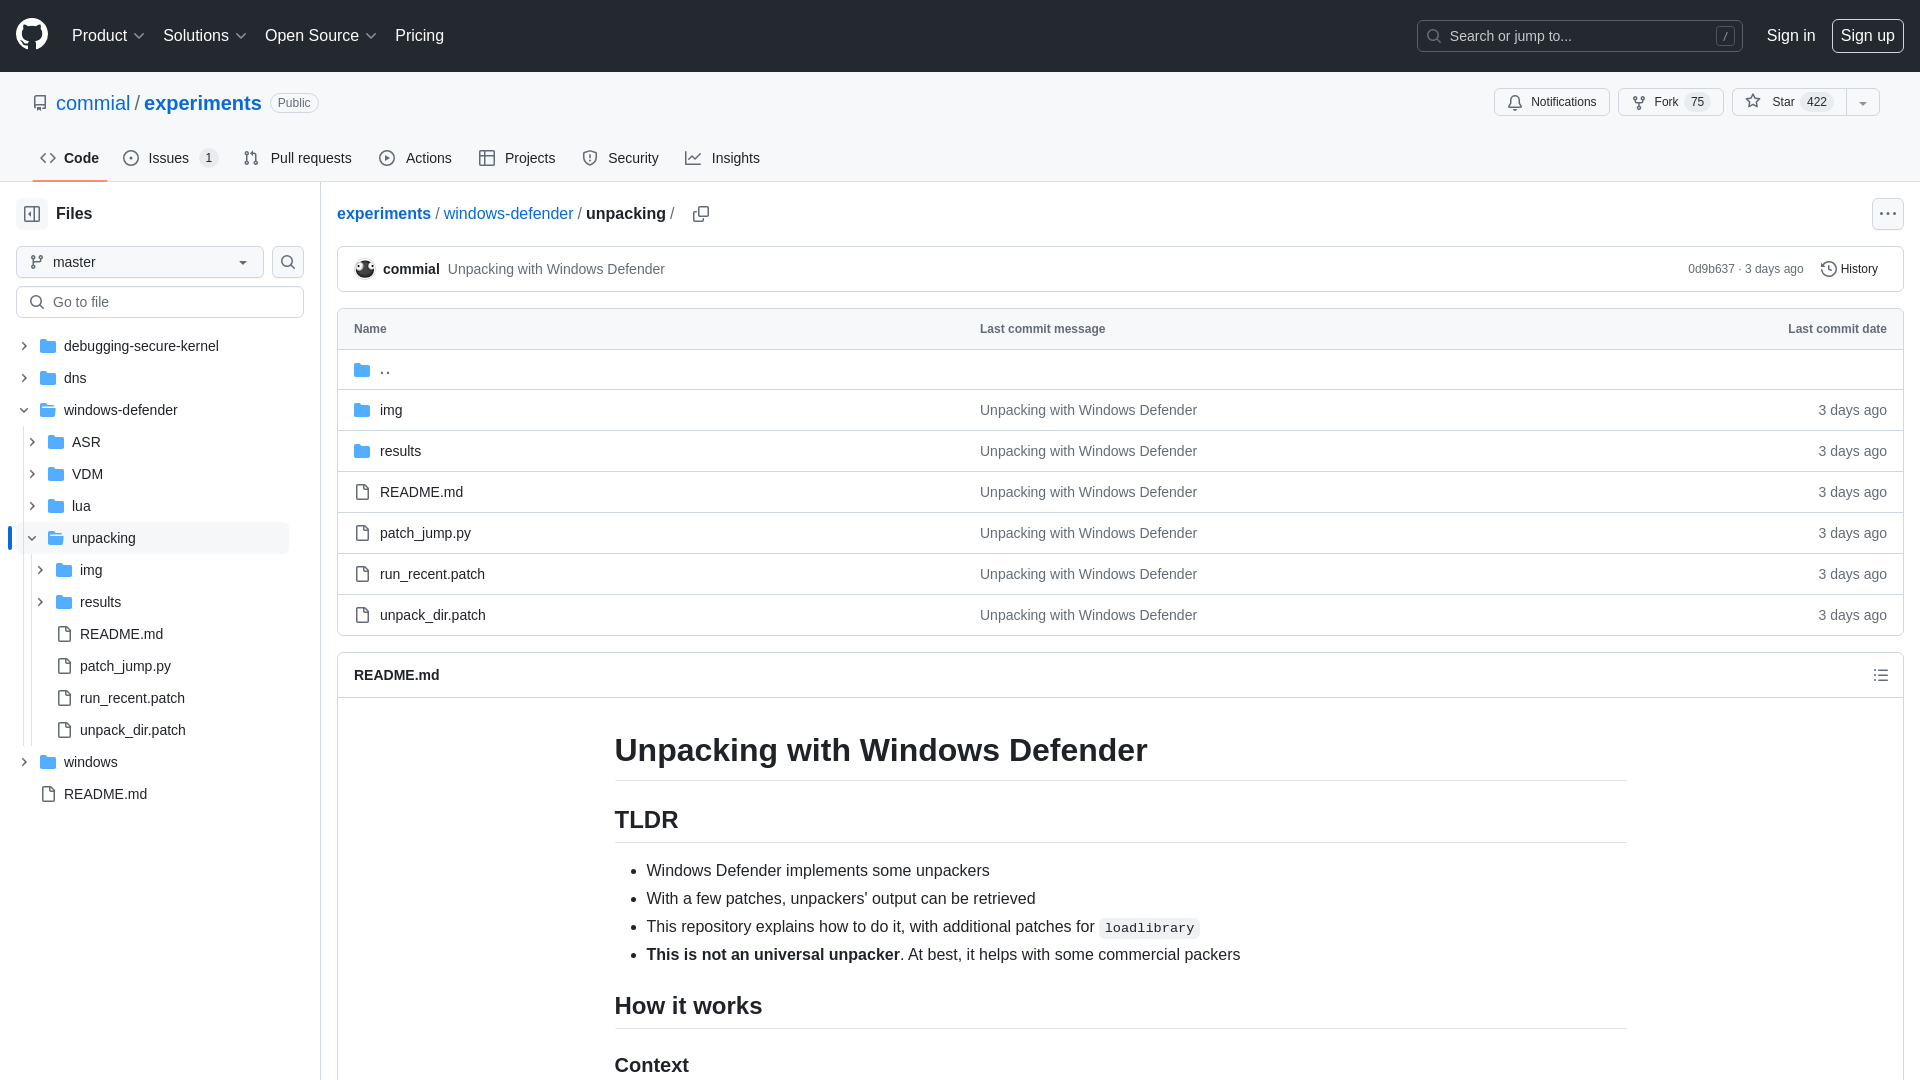The width and height of the screenshot is (1920, 1080).
Task: Open the Solutions menu
Action: (204, 36)
